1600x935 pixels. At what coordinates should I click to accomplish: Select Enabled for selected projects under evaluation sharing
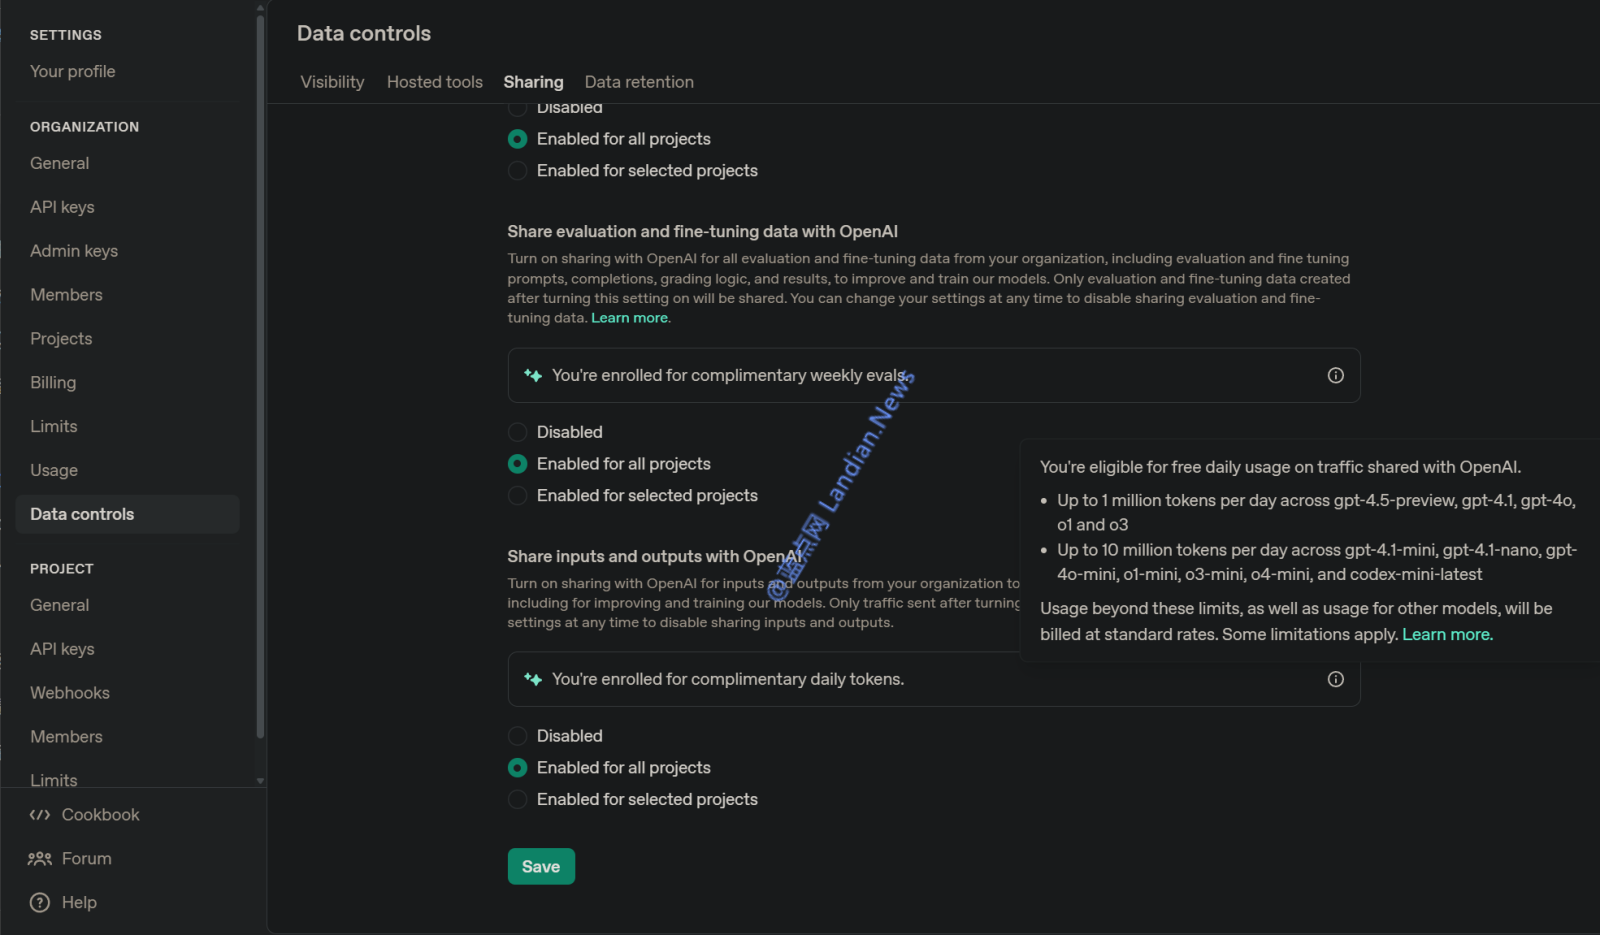coord(518,496)
